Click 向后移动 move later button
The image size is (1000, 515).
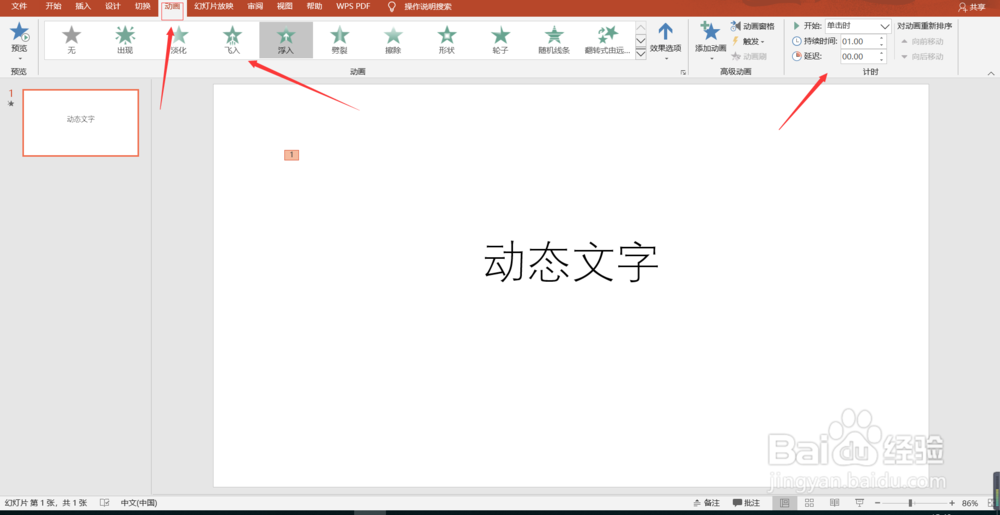pyautogui.click(x=922, y=57)
